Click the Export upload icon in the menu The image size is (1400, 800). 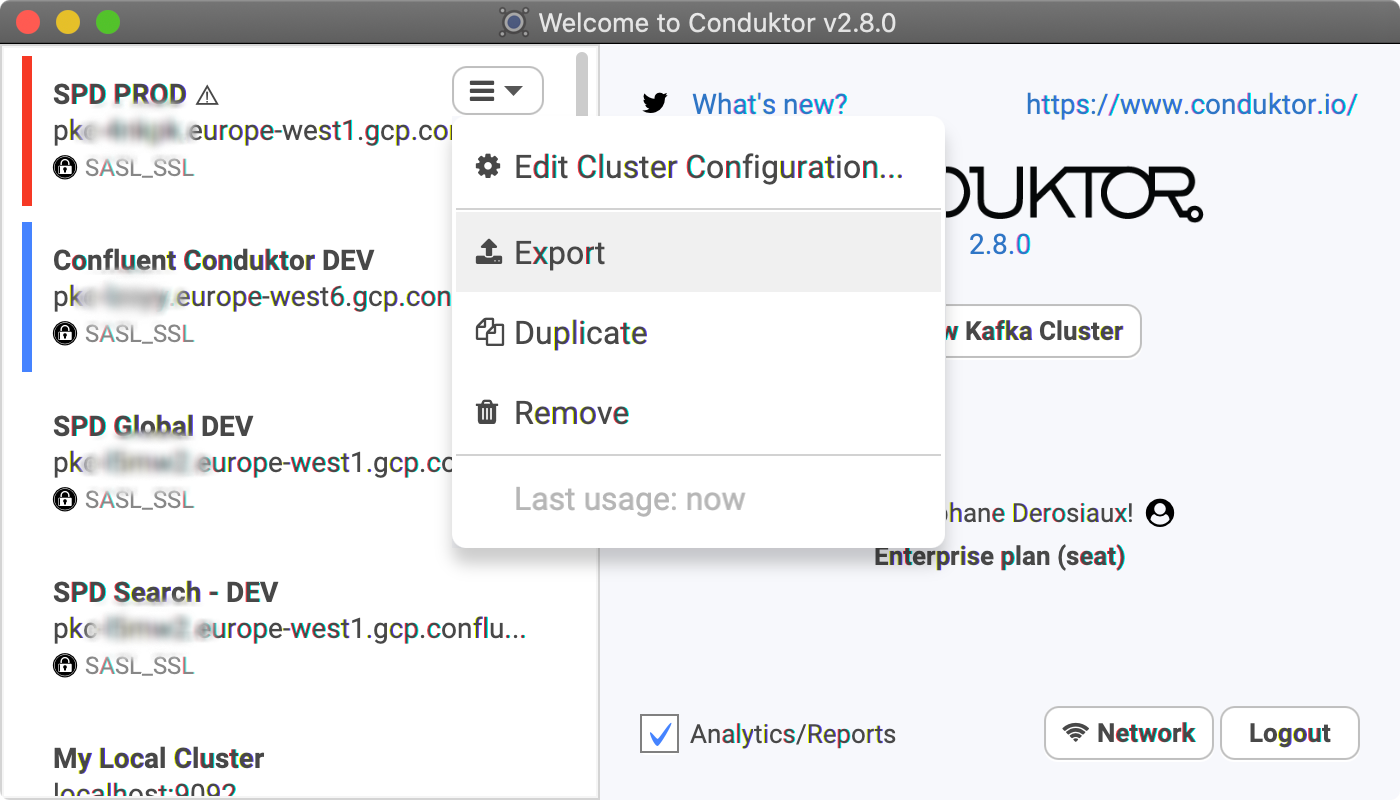click(x=488, y=252)
